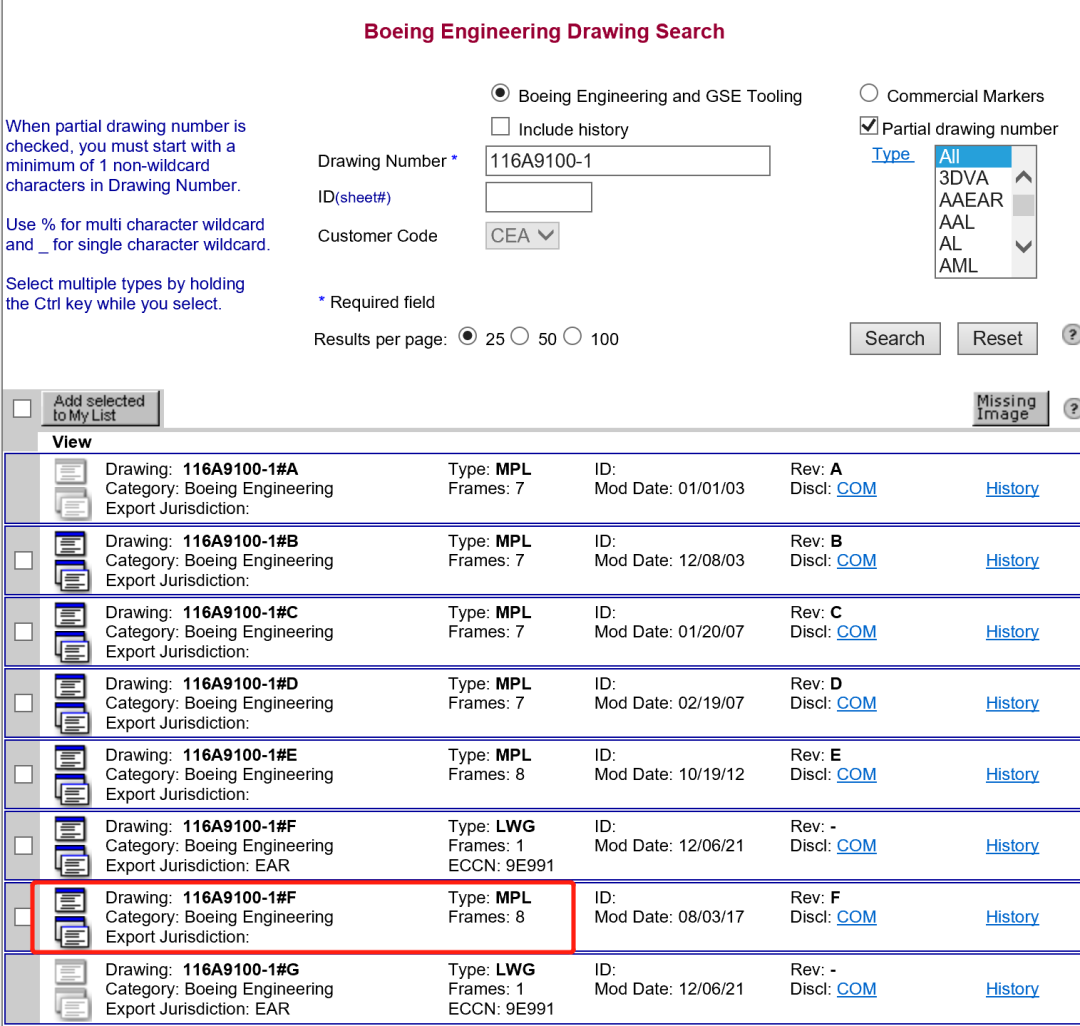Open the Customer Code CEA dropdown

coord(523,236)
